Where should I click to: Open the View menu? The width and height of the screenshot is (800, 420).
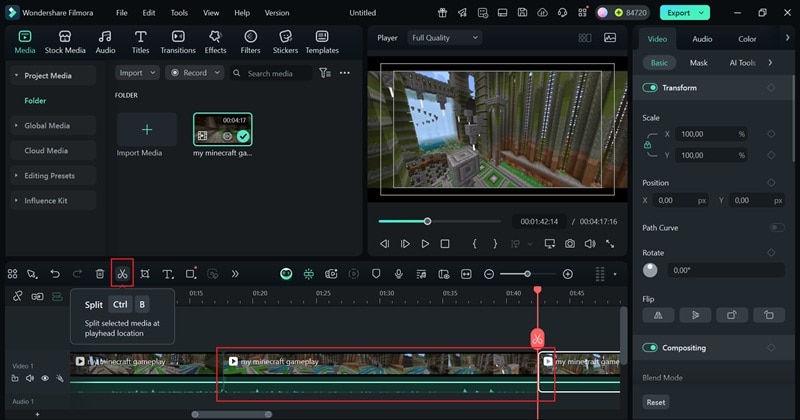click(x=211, y=13)
